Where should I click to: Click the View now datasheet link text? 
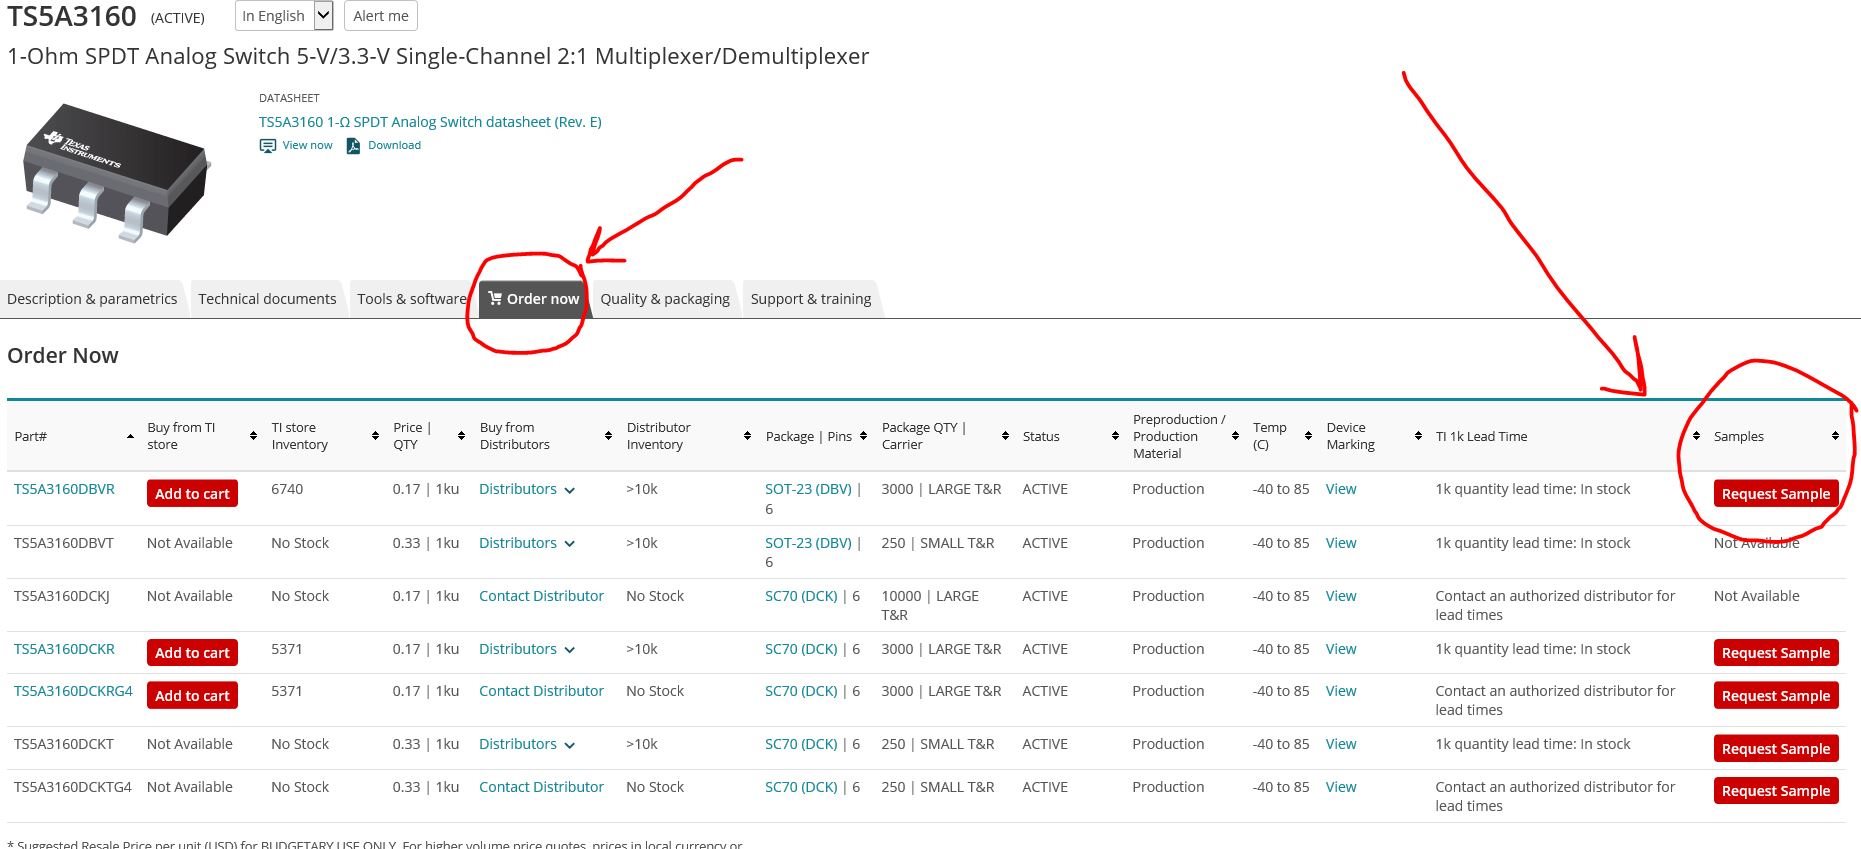[x=307, y=145]
